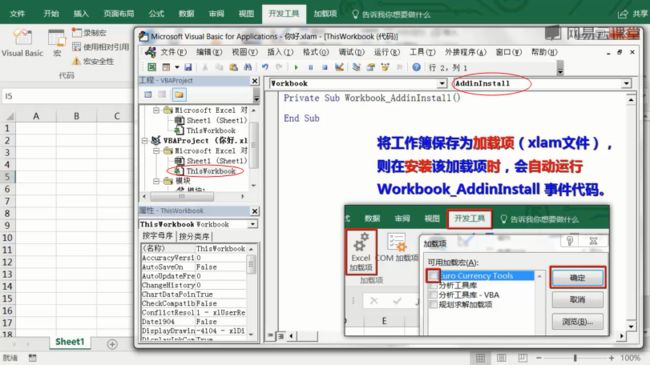Collapse the 模块 folder in project tree
Screen dimensions: 650x365
click(x=156, y=181)
